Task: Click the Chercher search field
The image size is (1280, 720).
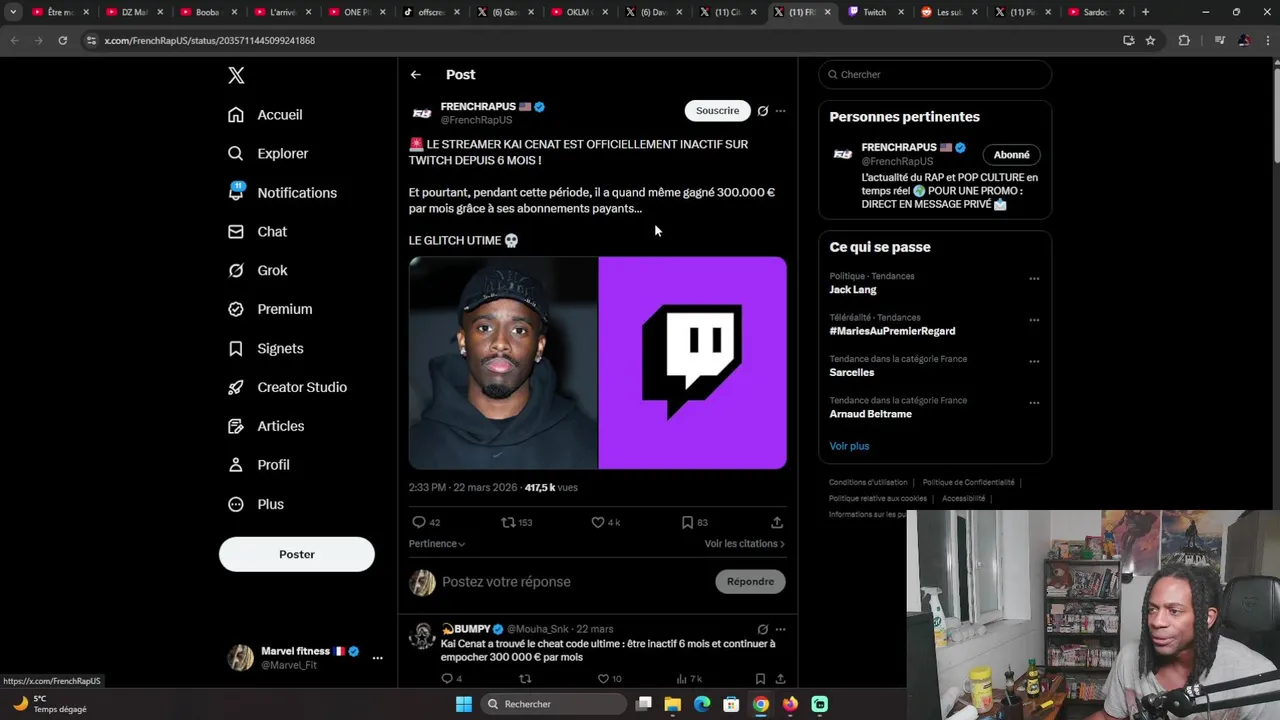Action: tap(935, 75)
